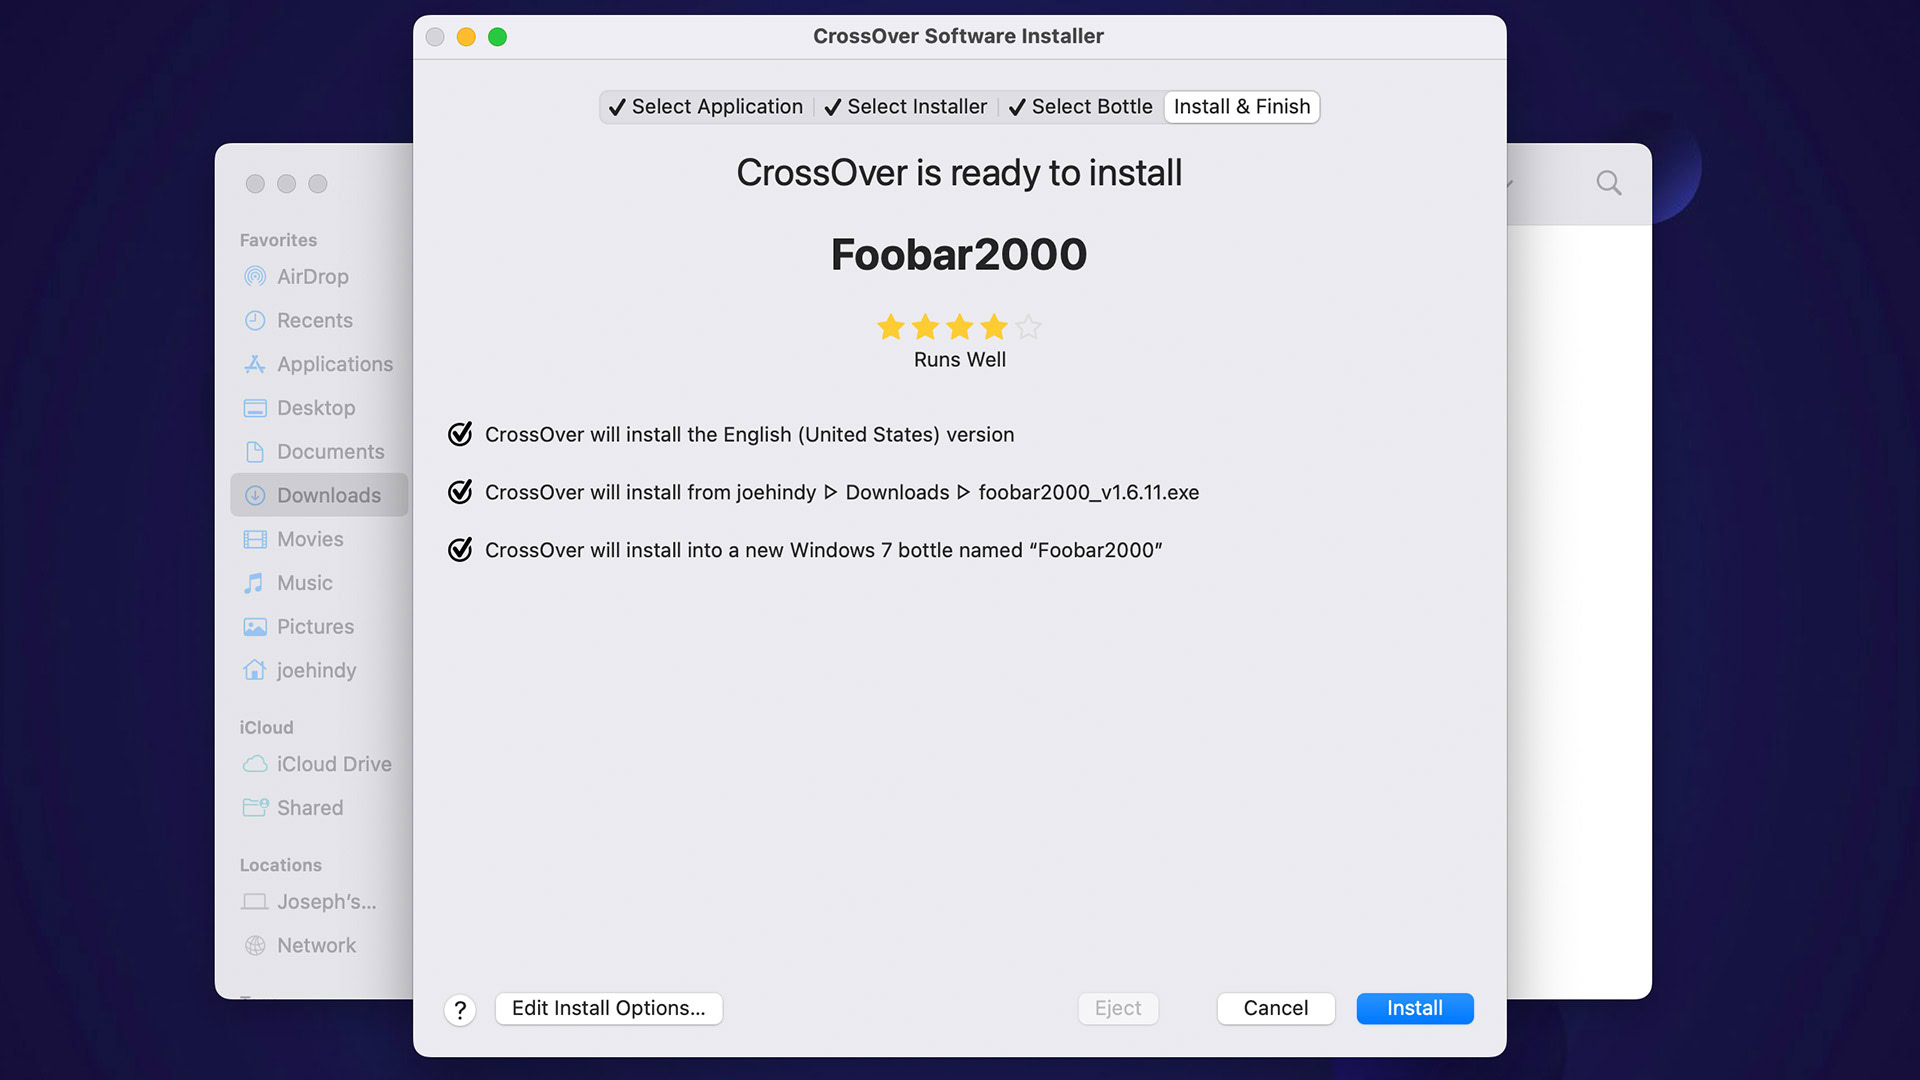Screen dimensions: 1920x1080
Task: Click the Windows 7 bottle checkmark icon
Action: point(460,550)
